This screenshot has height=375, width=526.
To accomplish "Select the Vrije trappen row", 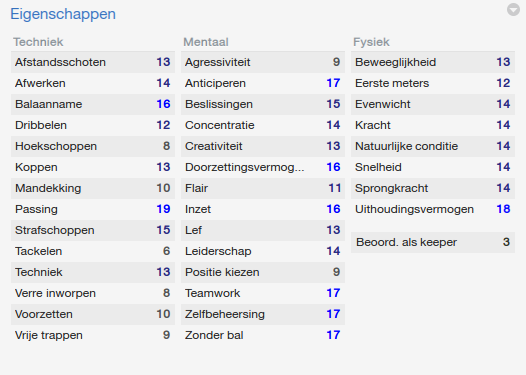I will 93,335.
